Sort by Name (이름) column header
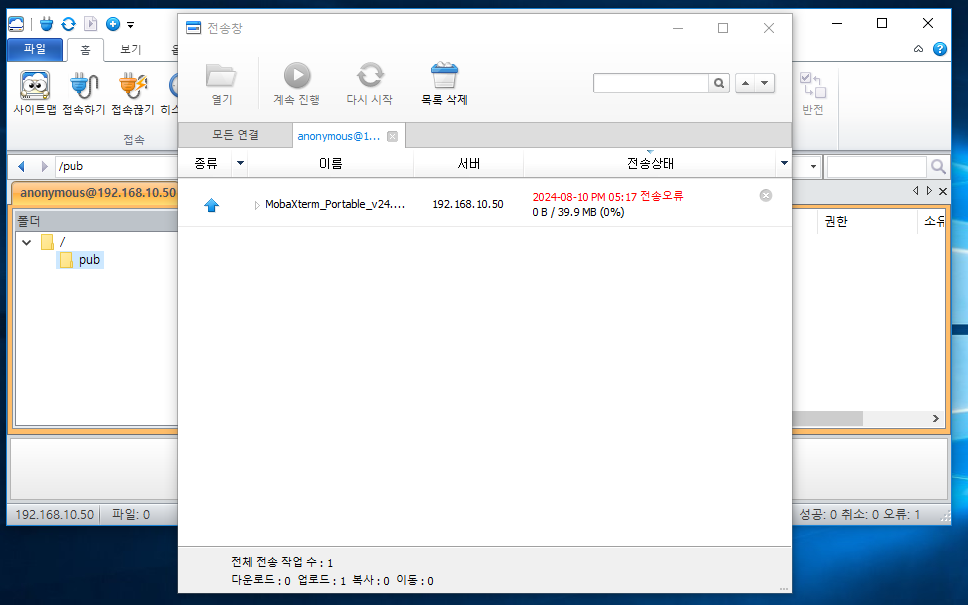968x605 pixels. pyautogui.click(x=330, y=163)
